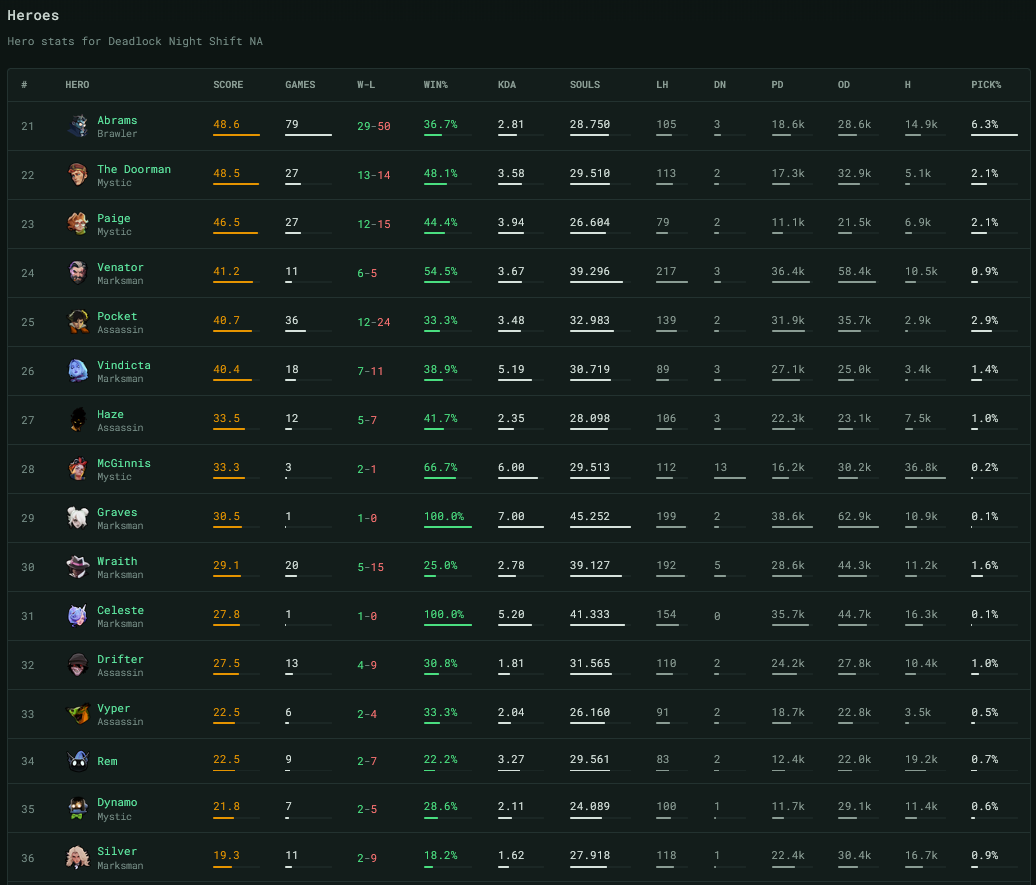Sort by the PD column header
1036x885 pixels.
(777, 85)
